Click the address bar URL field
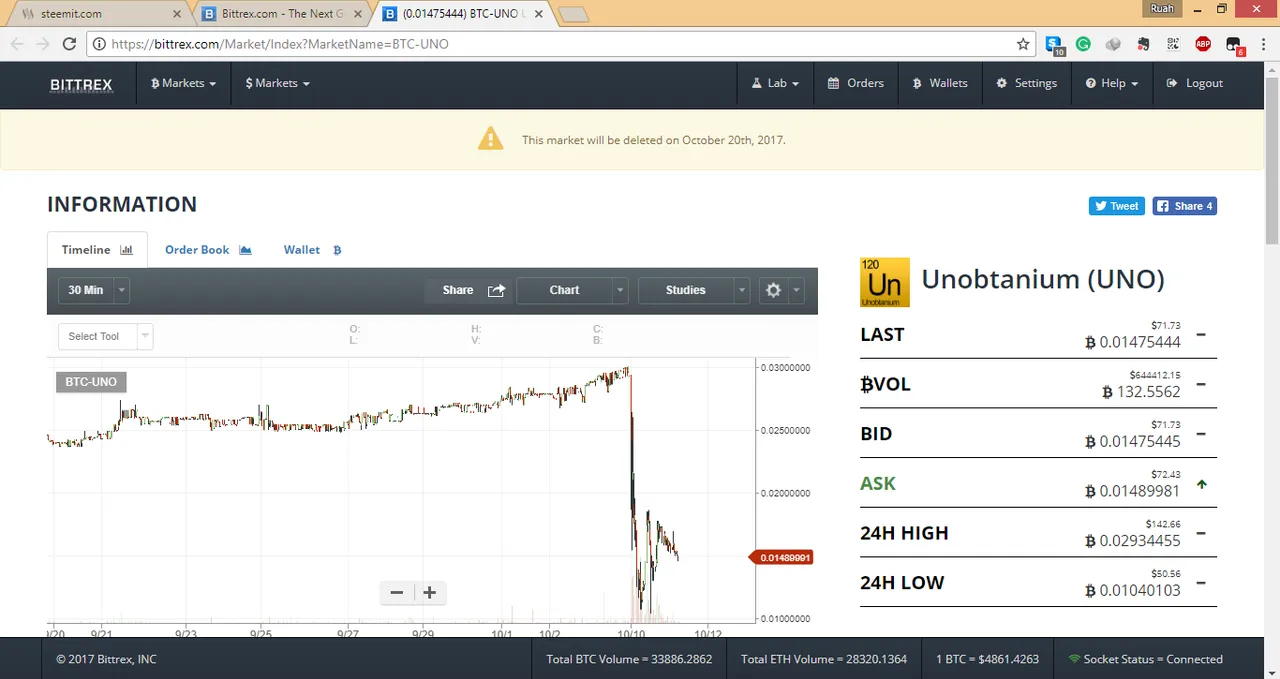 tap(560, 44)
